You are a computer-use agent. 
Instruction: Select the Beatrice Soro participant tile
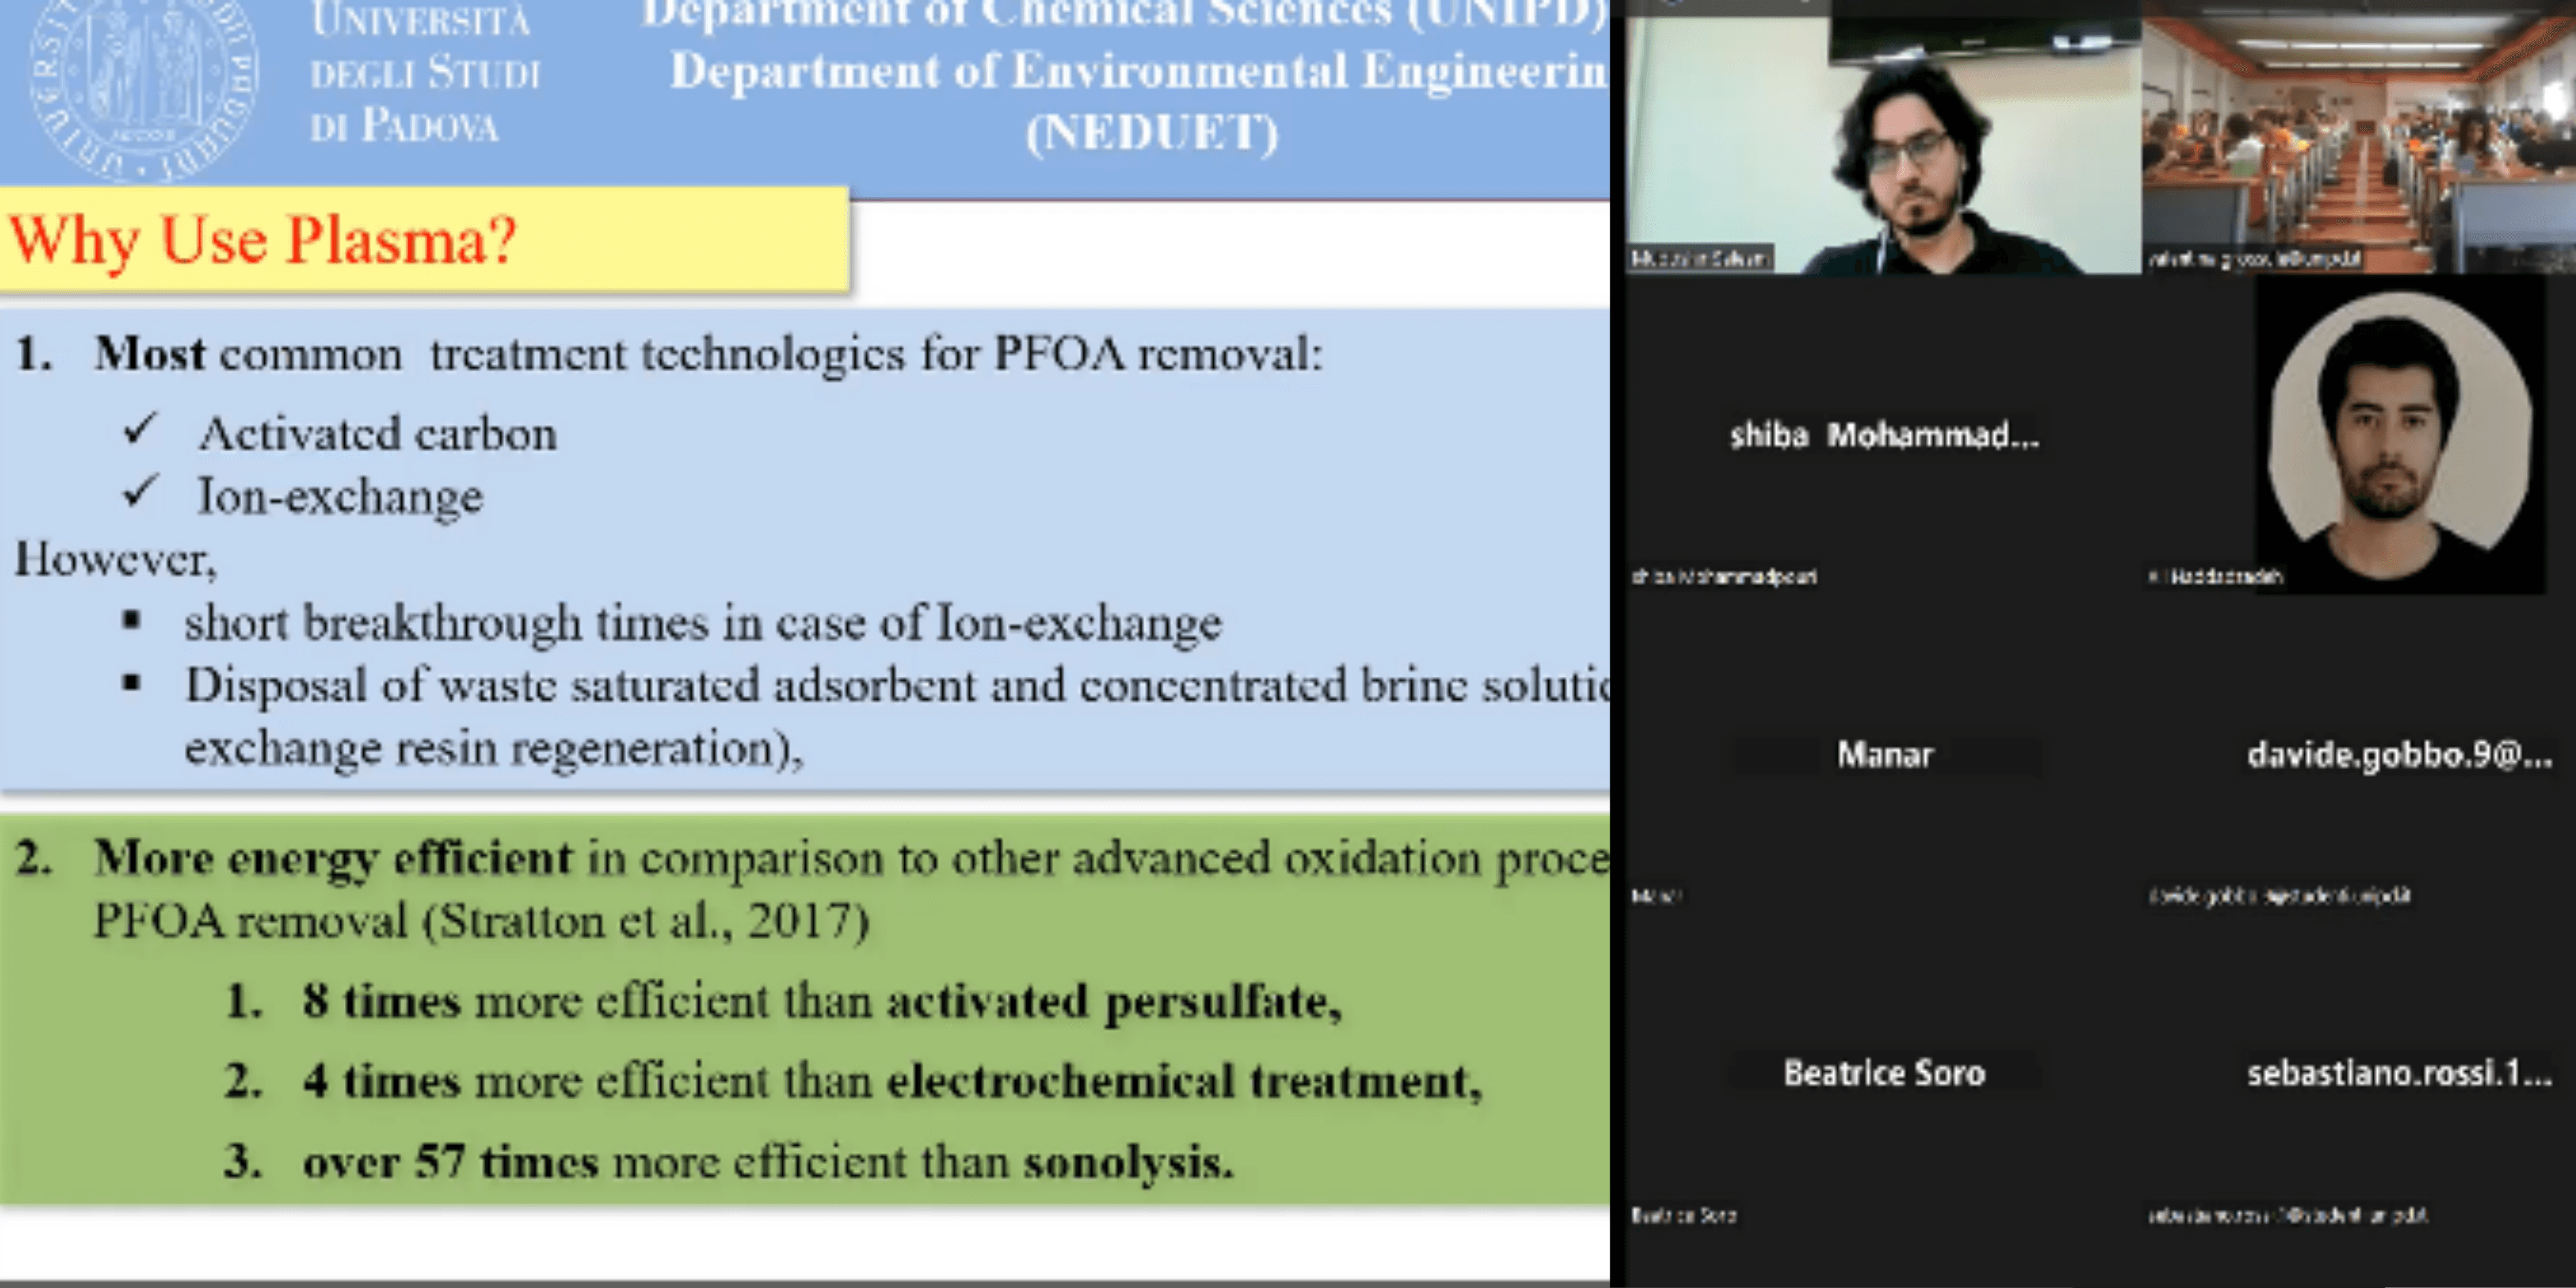(x=1885, y=1073)
